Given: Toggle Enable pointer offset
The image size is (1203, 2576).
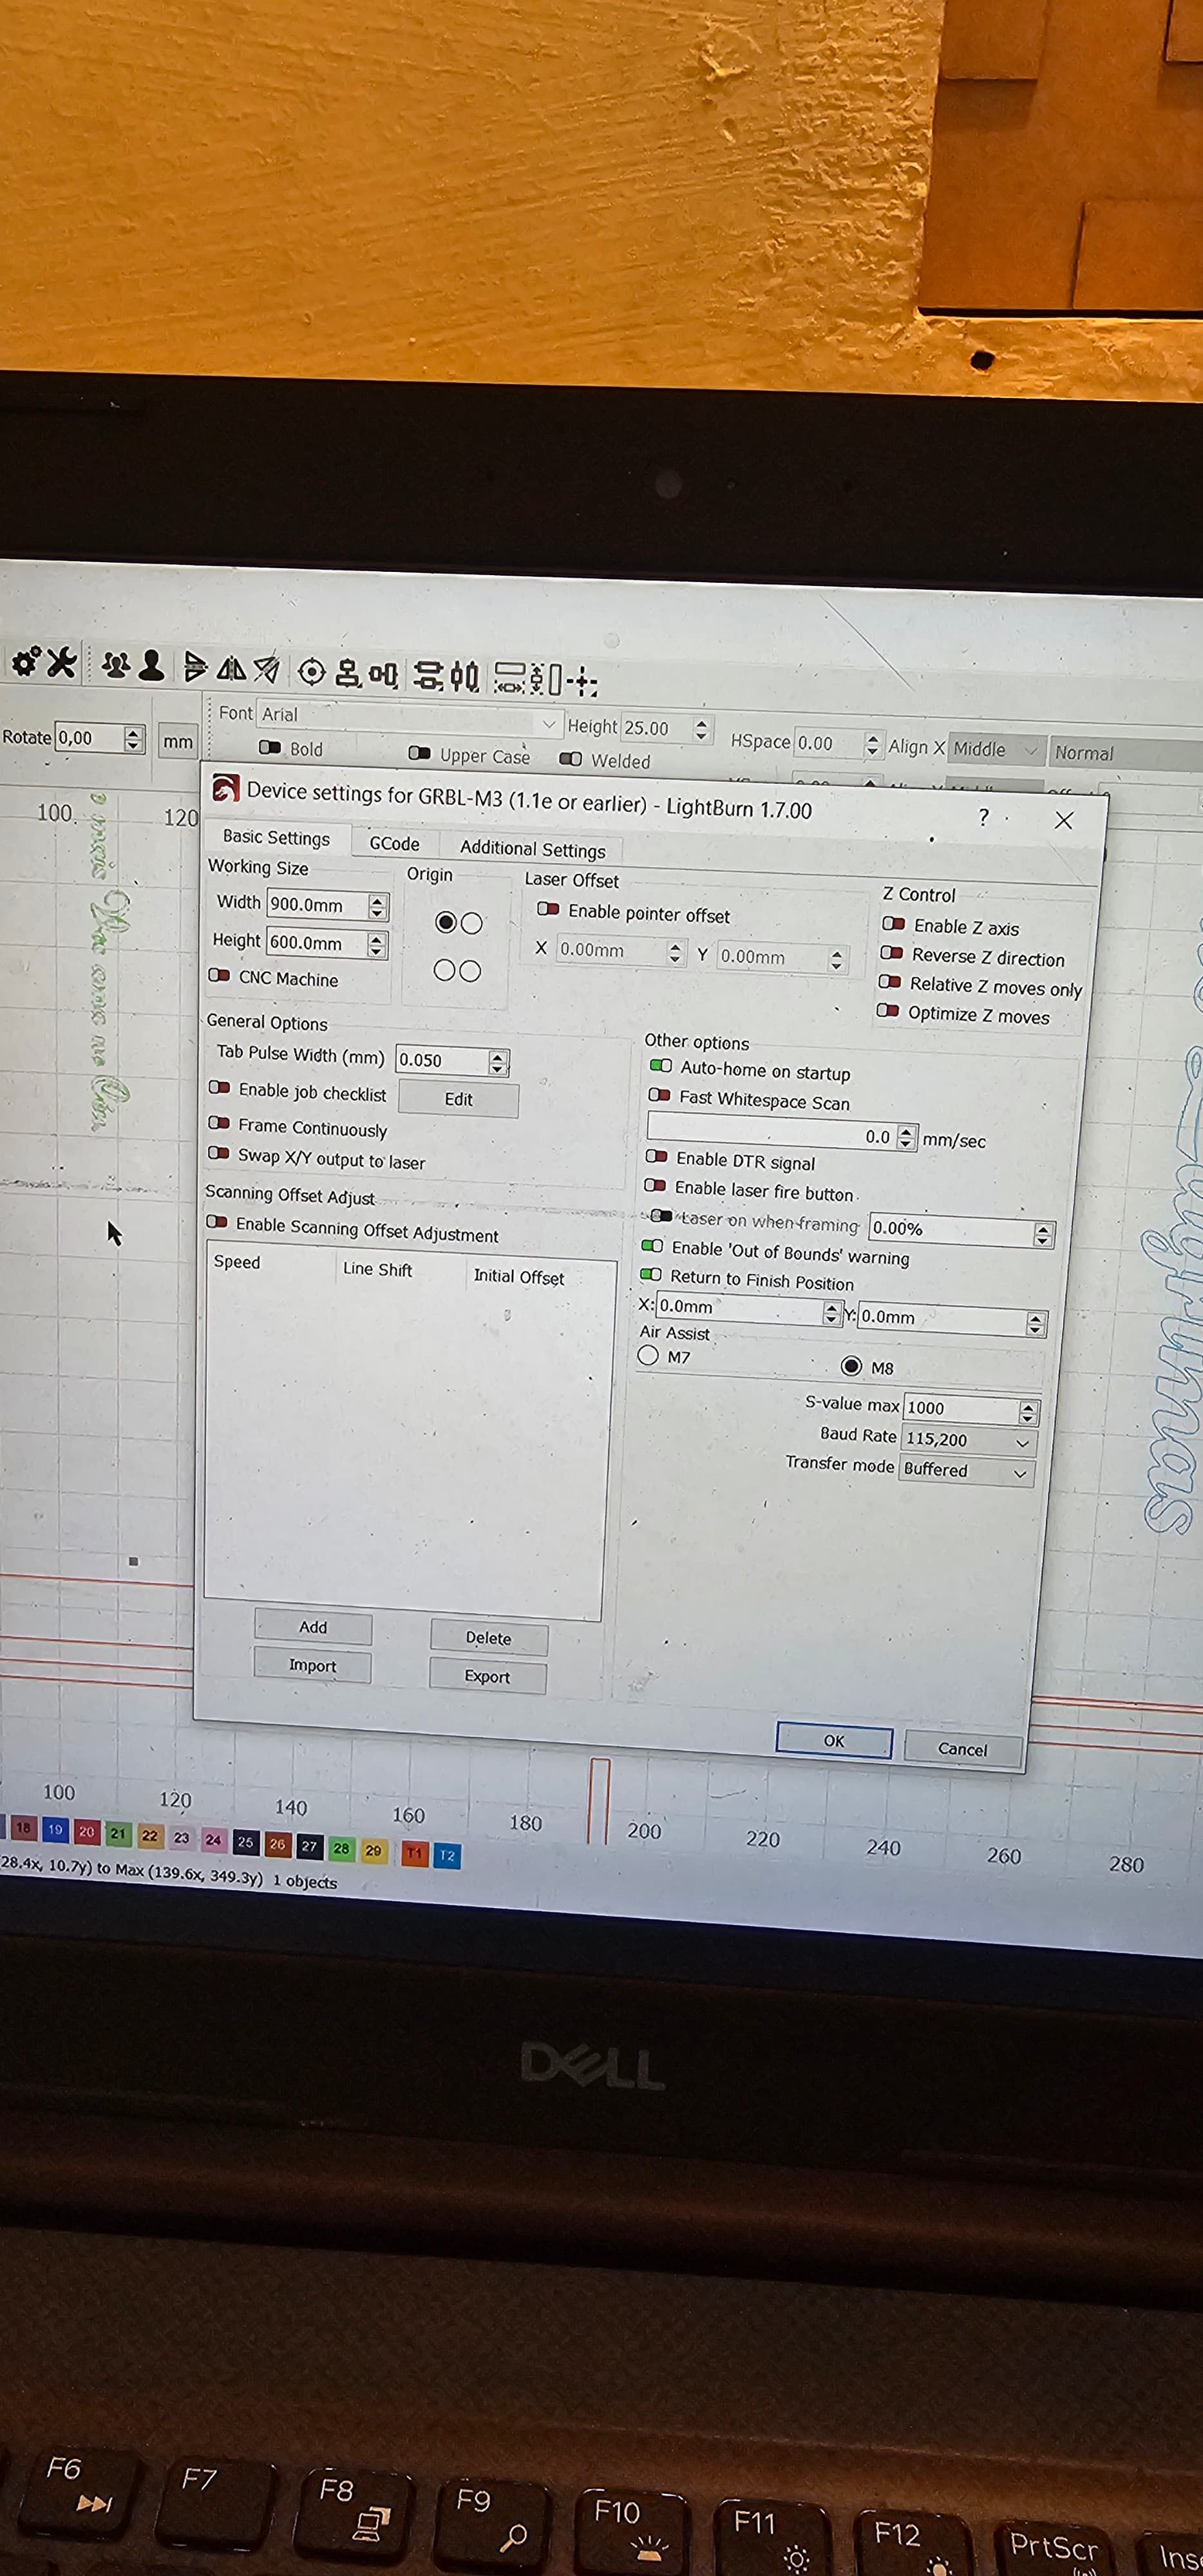Looking at the screenshot, I should pos(548,909).
